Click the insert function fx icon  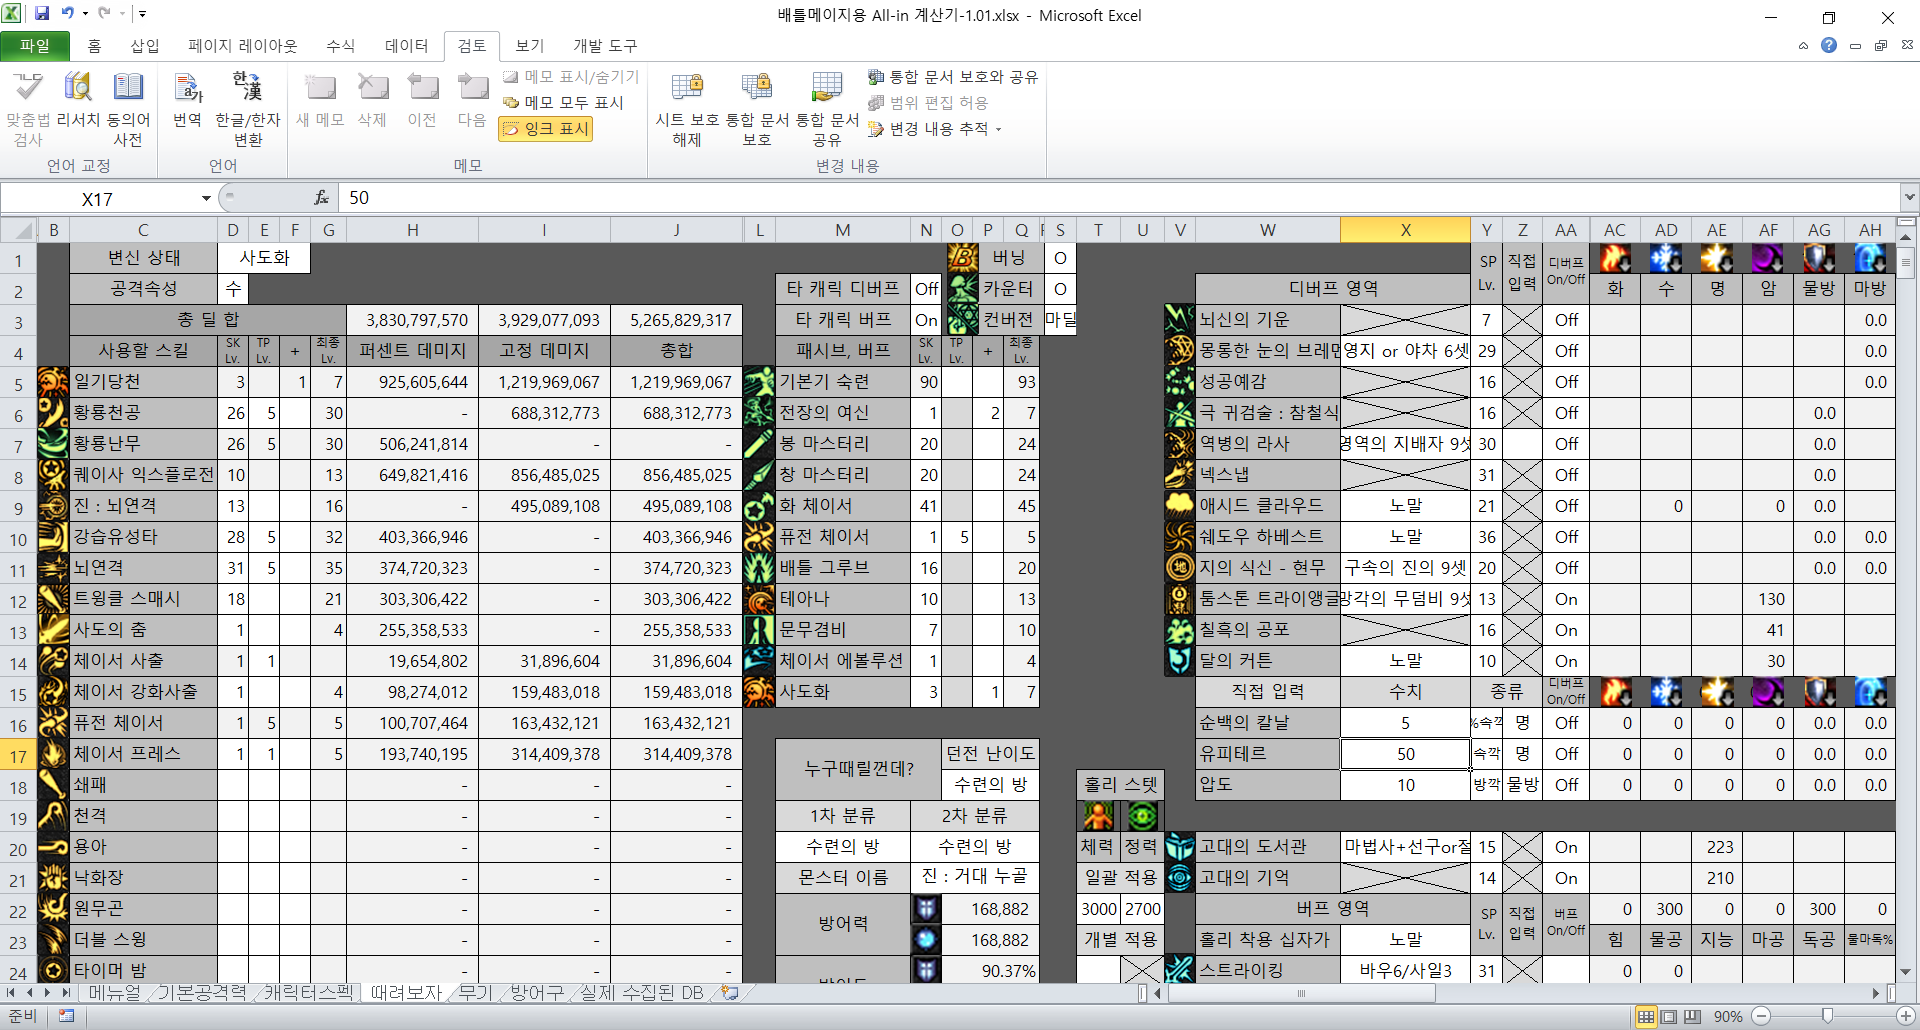(x=321, y=198)
